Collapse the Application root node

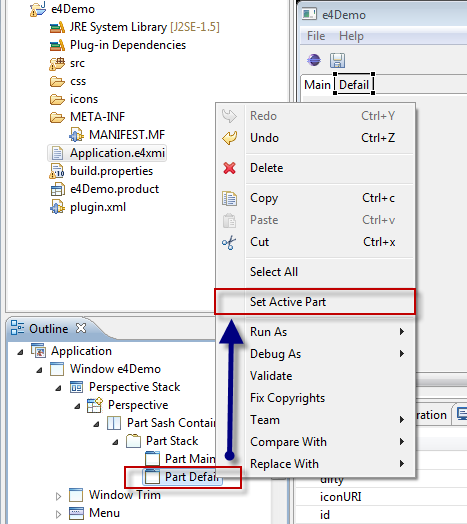click(20, 352)
